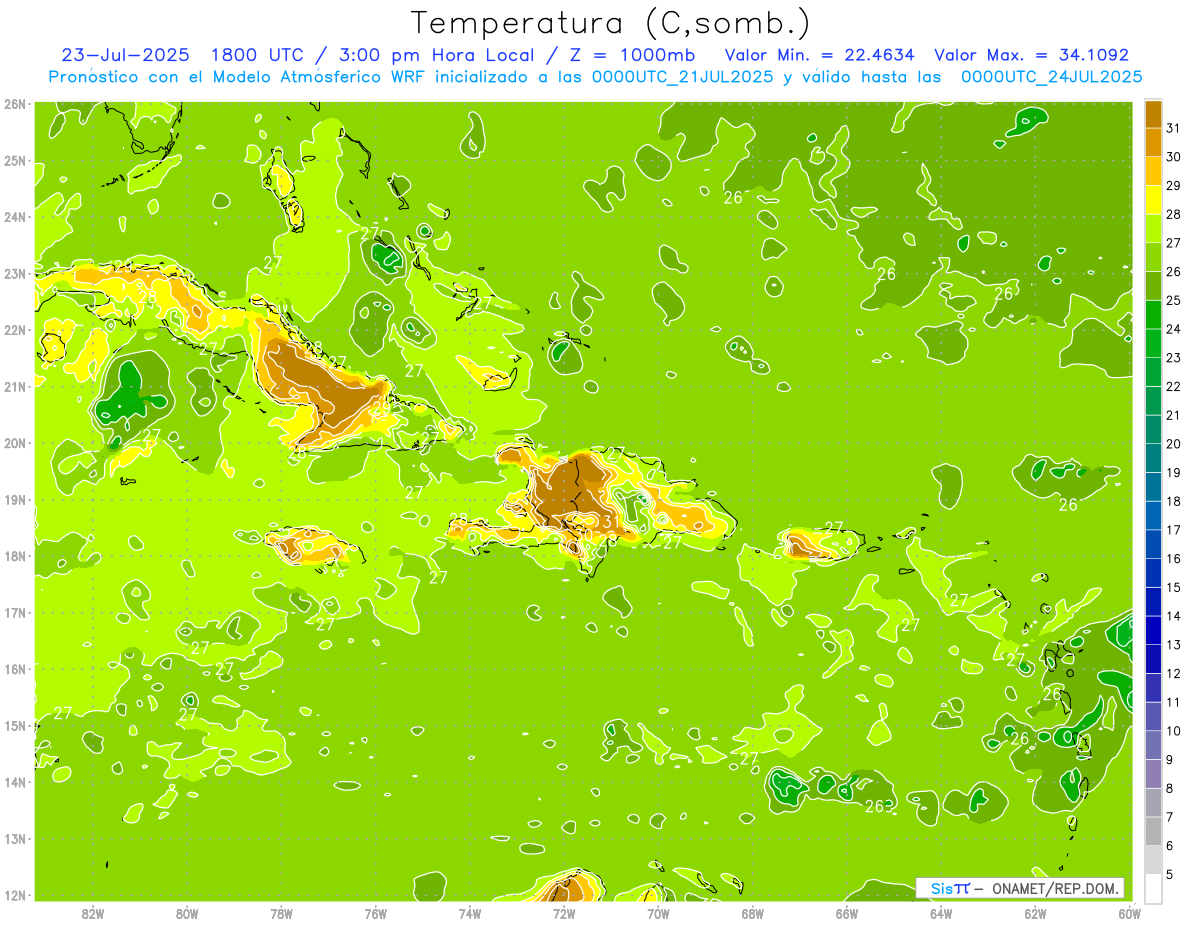The width and height of the screenshot is (1200, 927).
Task: Click the legend scale value '29'
Action: (1174, 186)
